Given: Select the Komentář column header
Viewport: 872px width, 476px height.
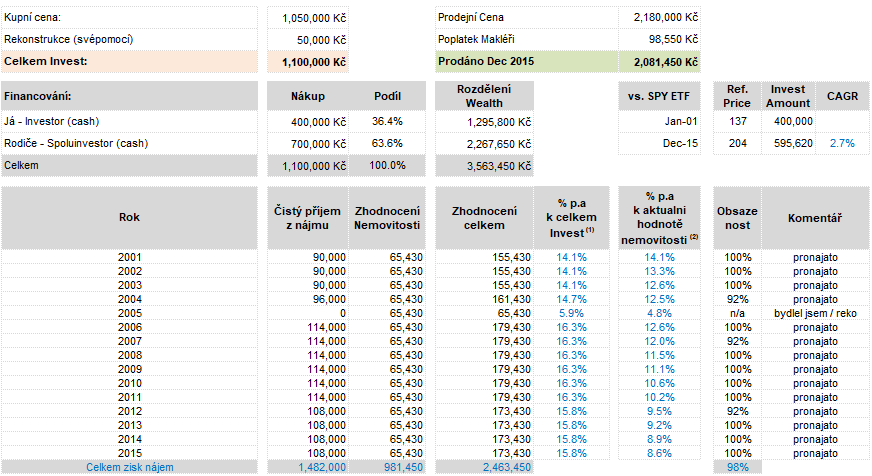Looking at the screenshot, I should tap(815, 217).
